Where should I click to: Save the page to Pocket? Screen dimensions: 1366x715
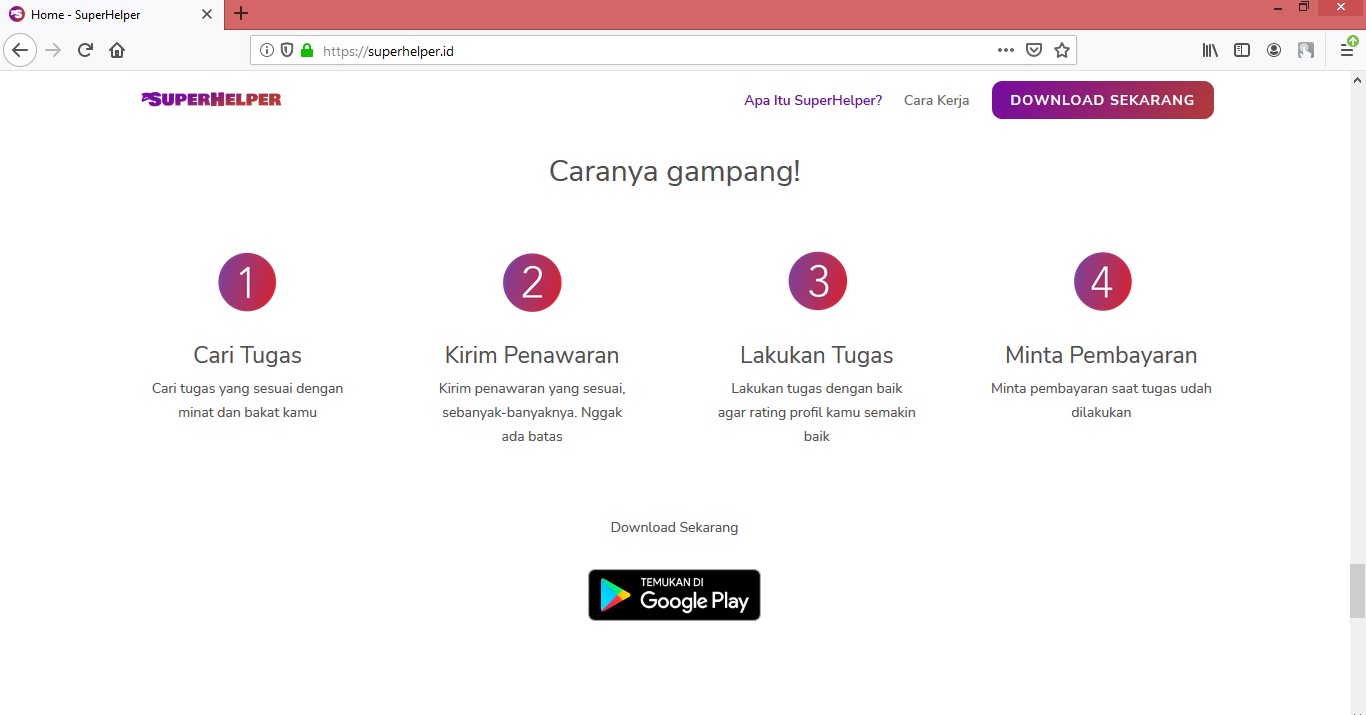(x=1033, y=50)
